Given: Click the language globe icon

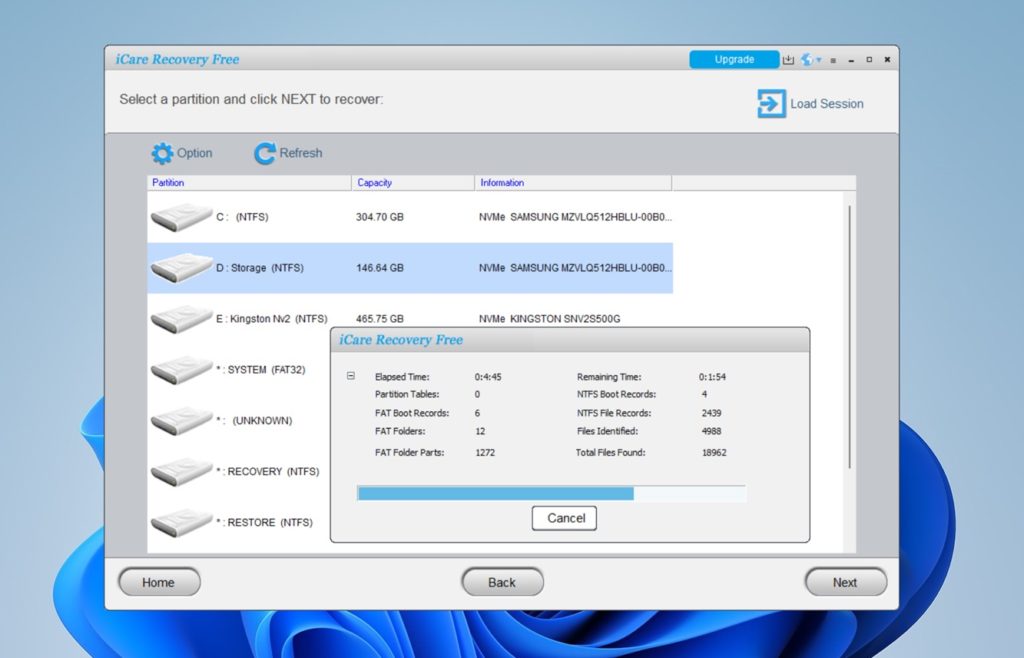Looking at the screenshot, I should point(807,60).
